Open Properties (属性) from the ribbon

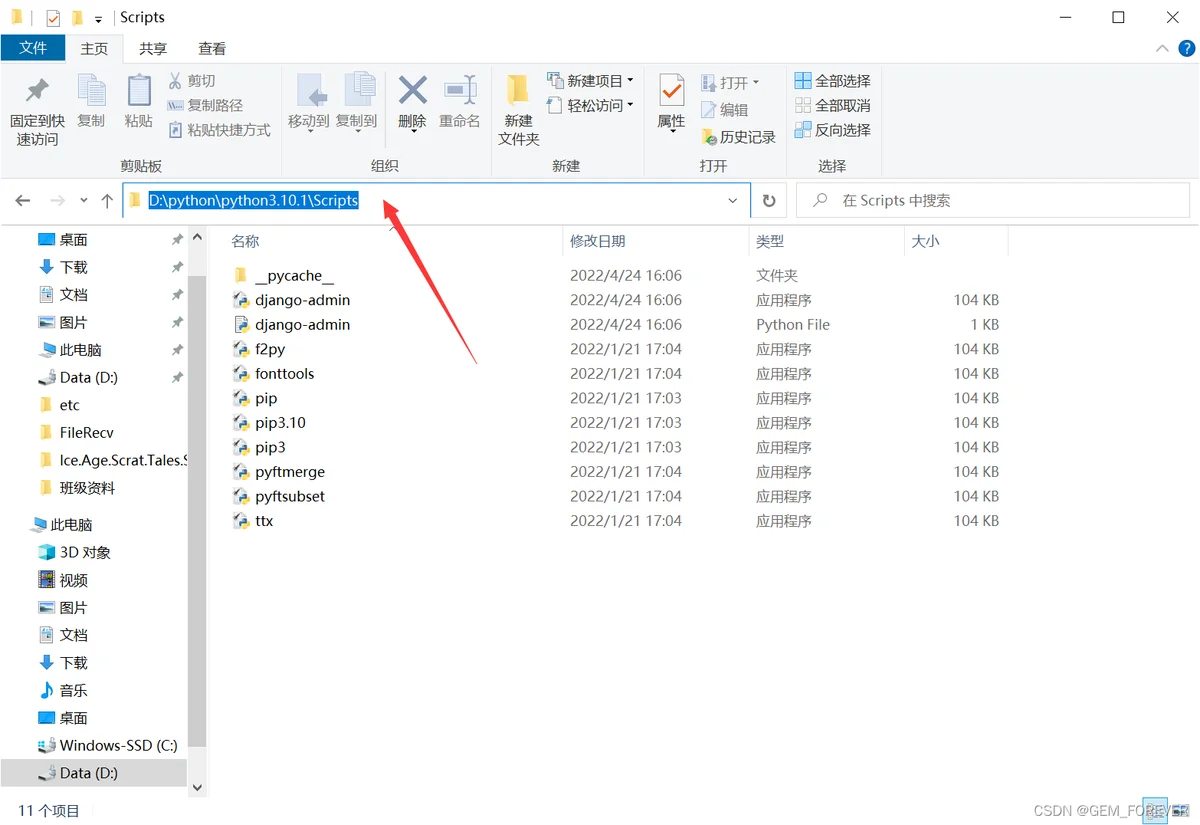(x=671, y=101)
